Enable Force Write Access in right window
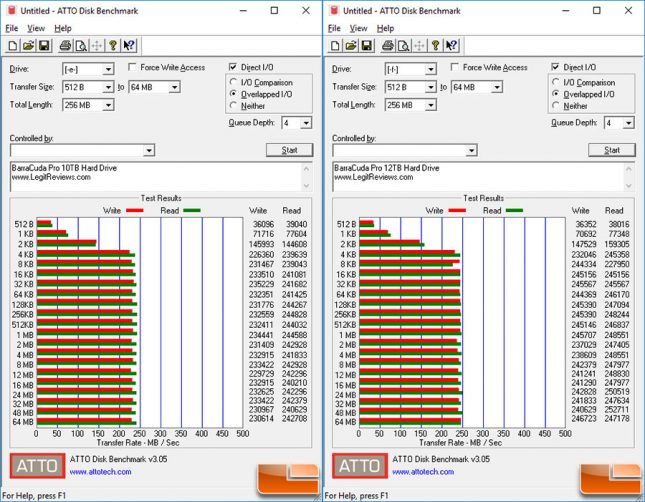This screenshot has width=645, height=502. (455, 67)
